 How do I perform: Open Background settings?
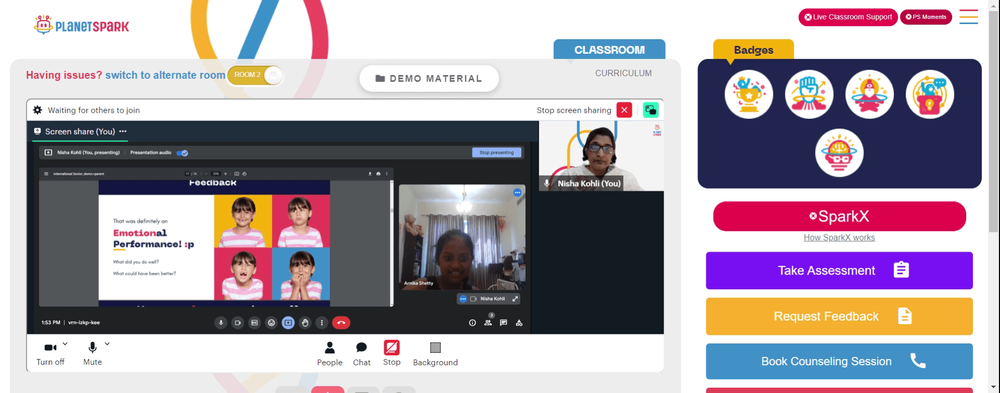pyautogui.click(x=436, y=353)
